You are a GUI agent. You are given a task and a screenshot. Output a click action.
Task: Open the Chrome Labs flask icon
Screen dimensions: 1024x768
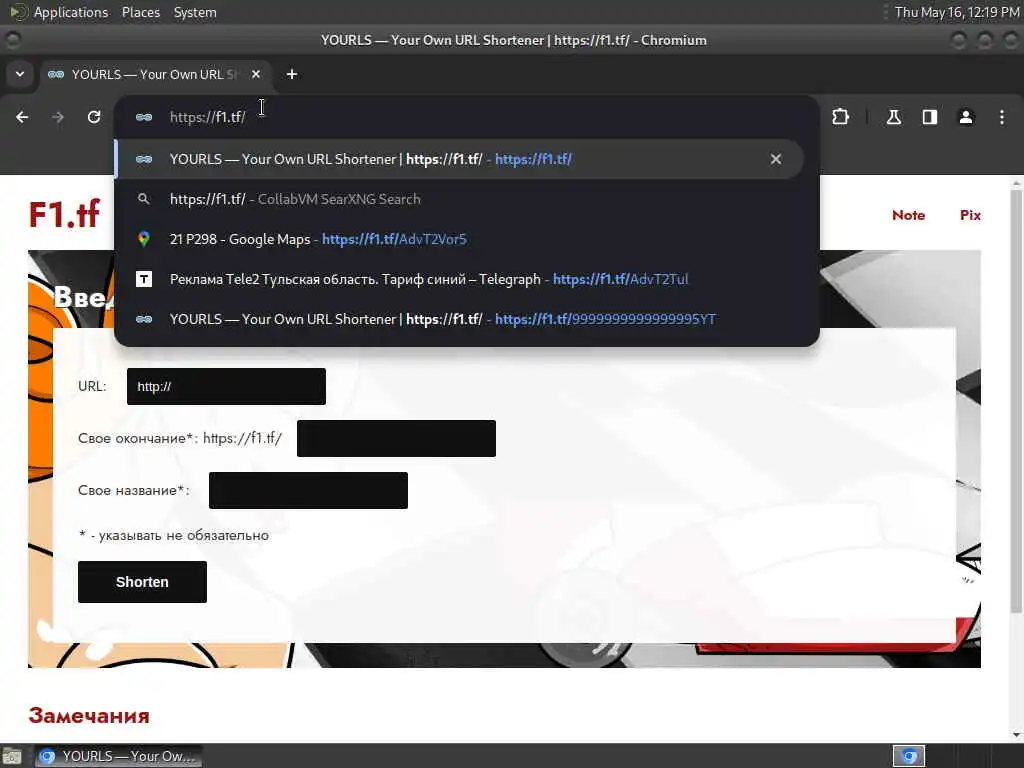(893, 117)
